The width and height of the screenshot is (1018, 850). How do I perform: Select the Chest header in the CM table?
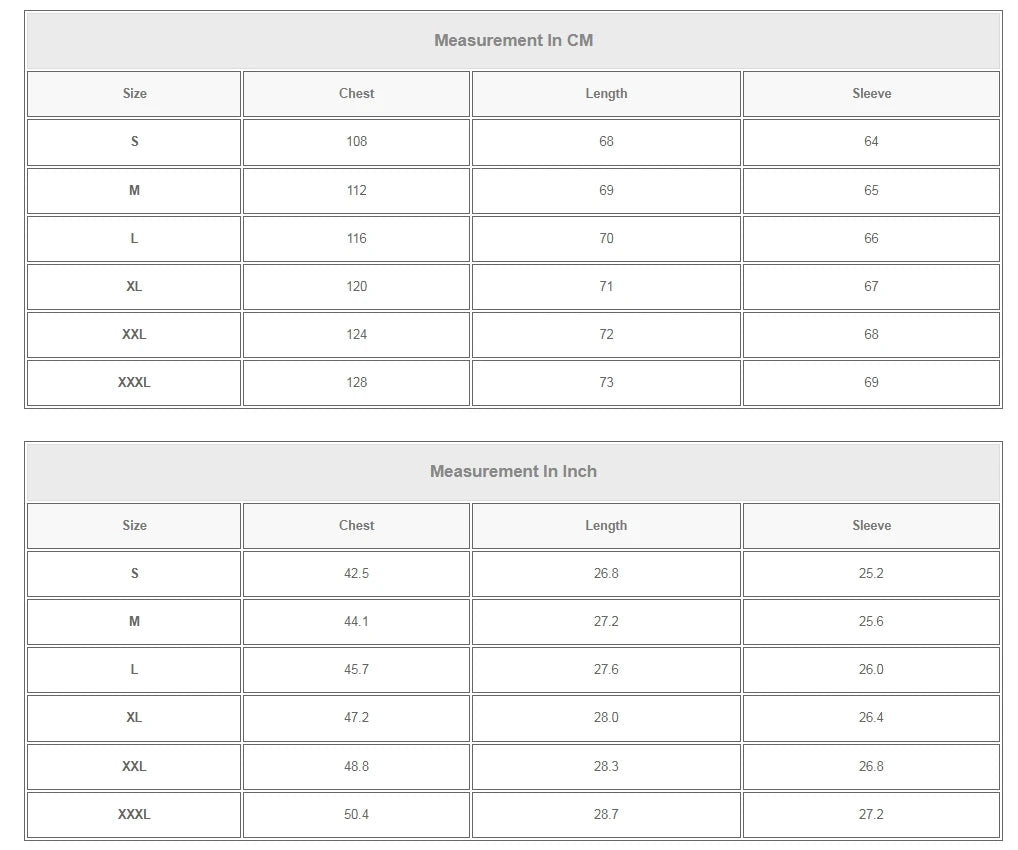pos(356,94)
